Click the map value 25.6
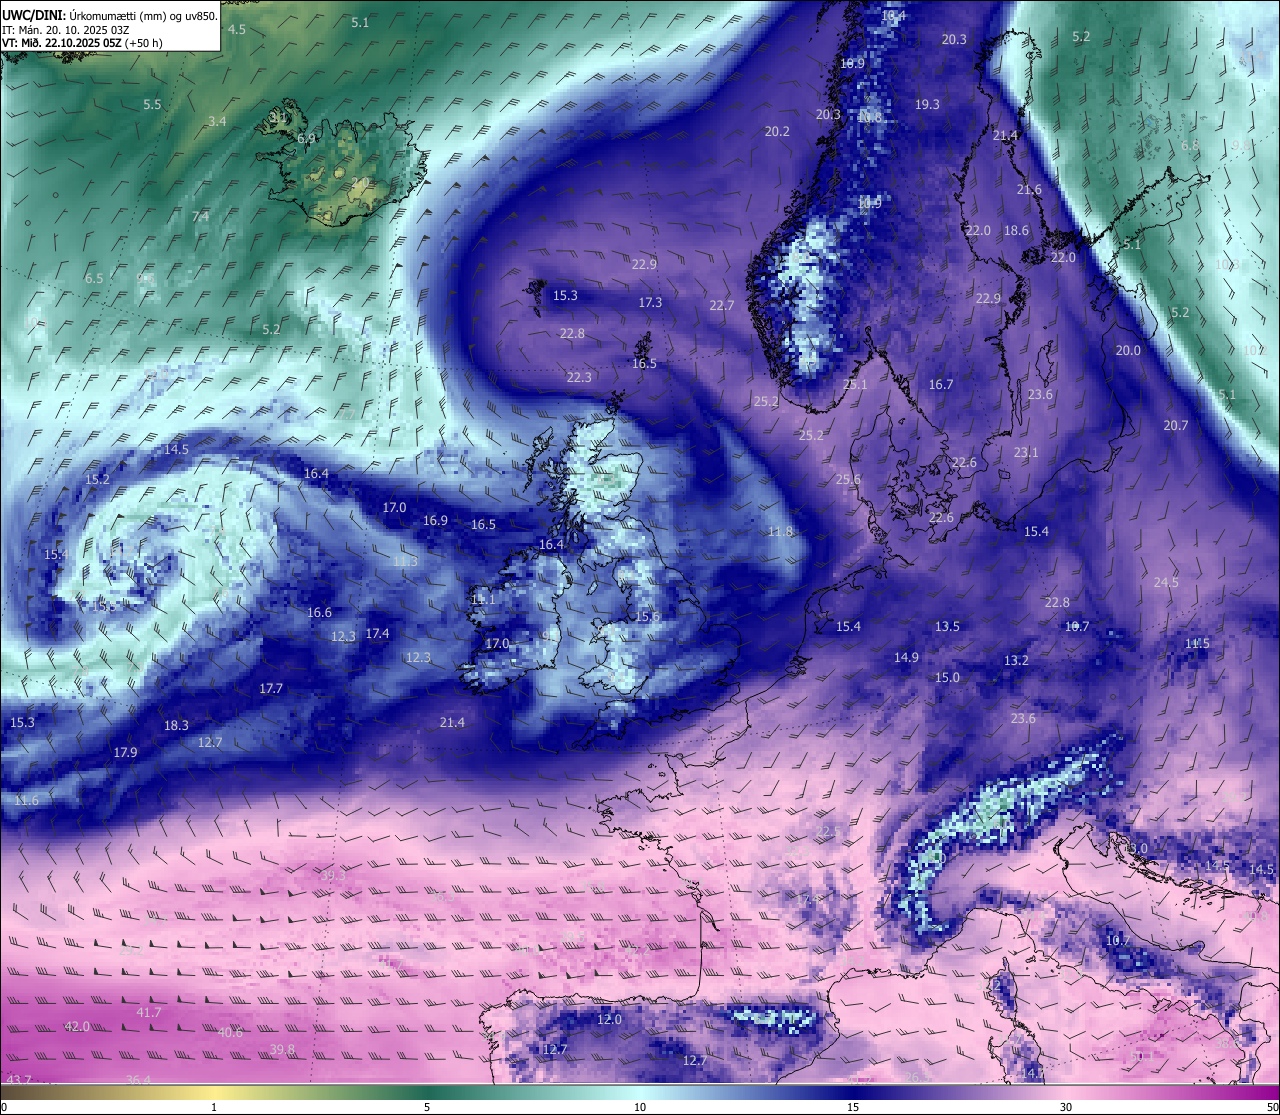The height and width of the screenshot is (1115, 1280). tap(848, 479)
